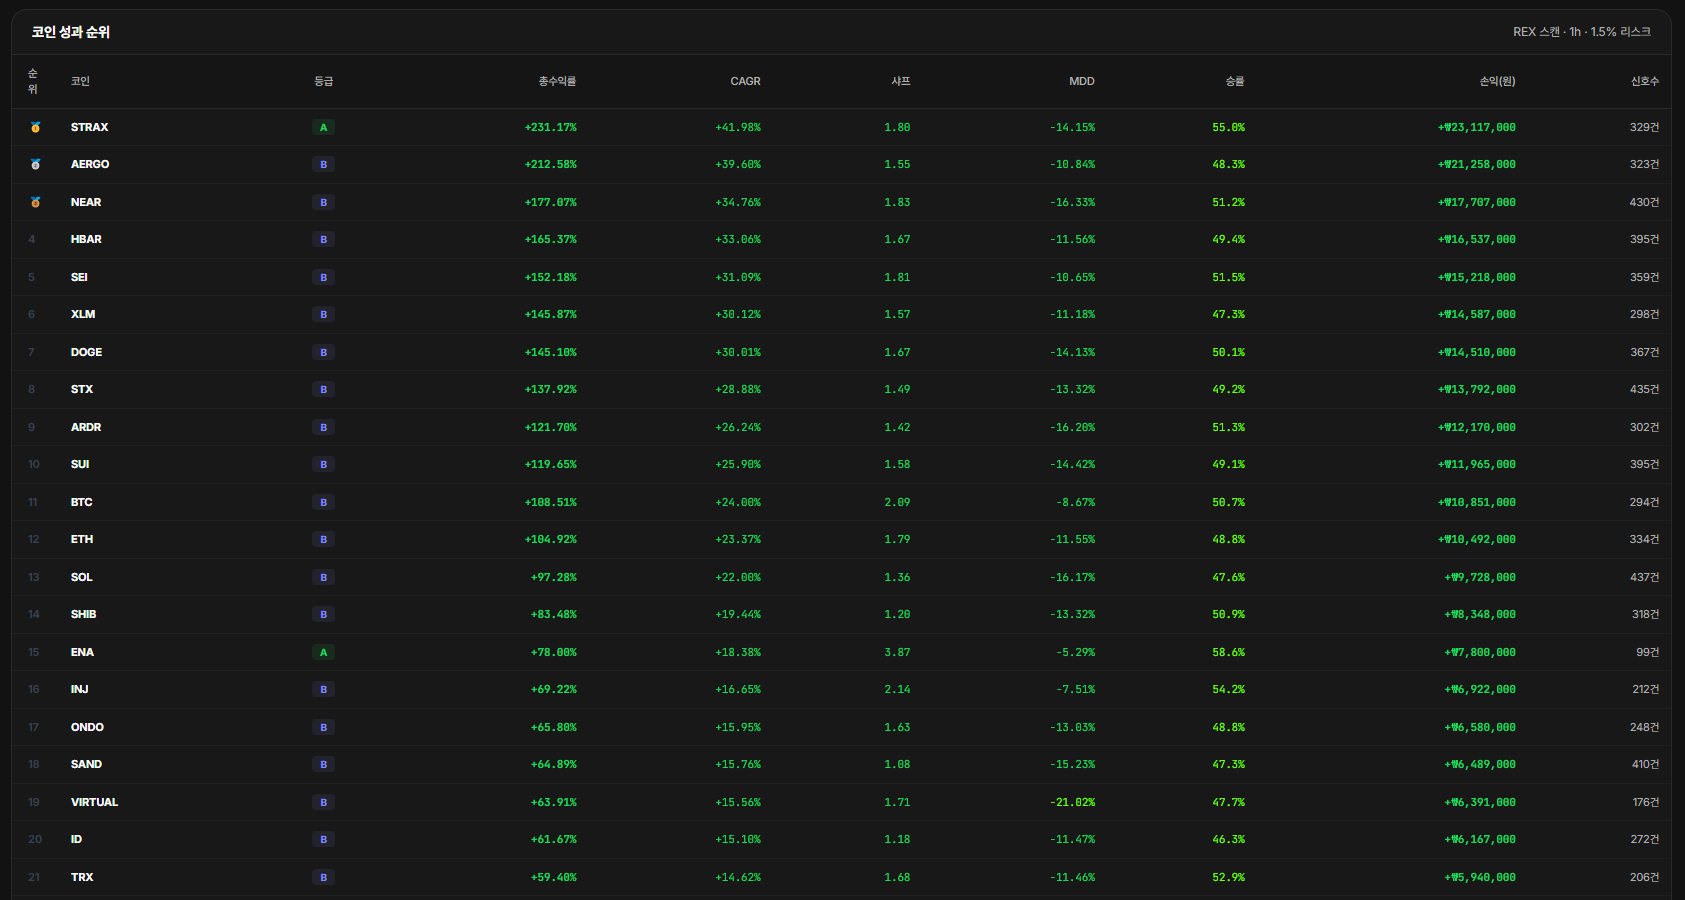This screenshot has width=1685, height=900.
Task: Select the VIRTUAL coin name
Action: 94,802
